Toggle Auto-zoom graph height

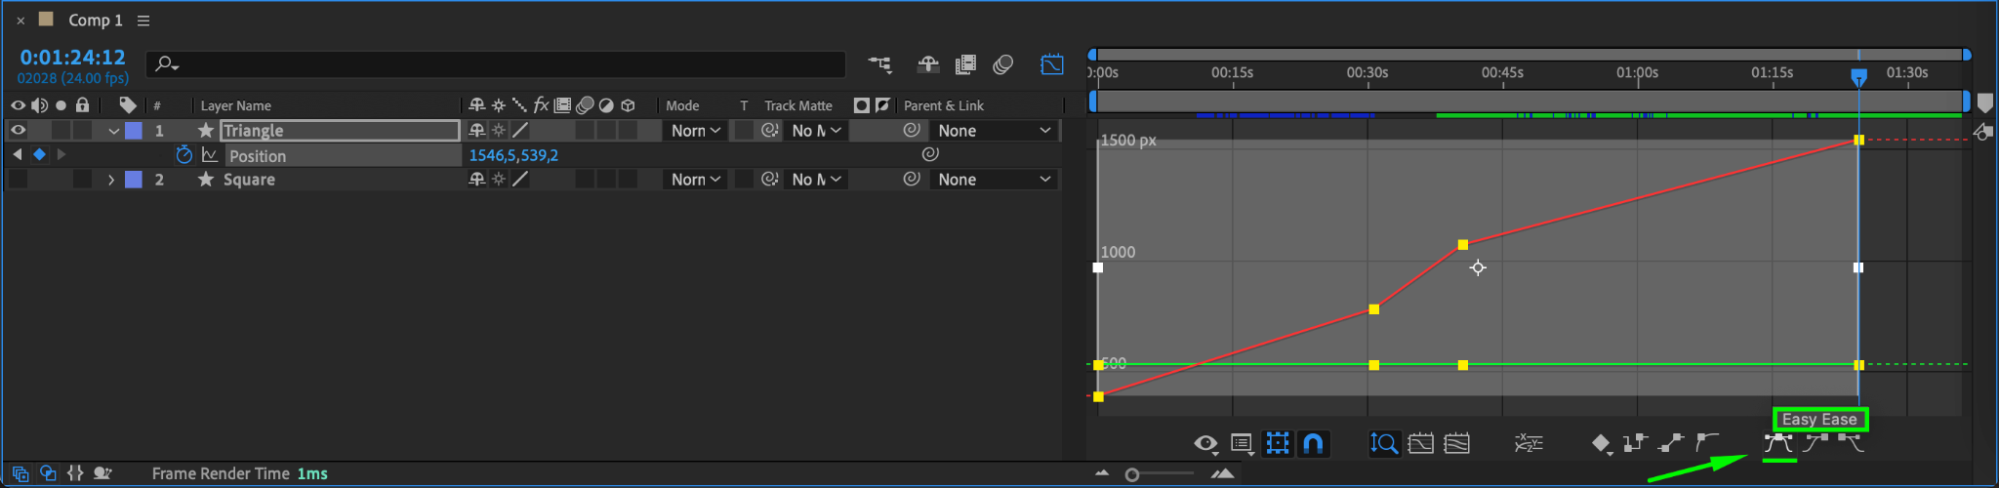(x=1384, y=443)
